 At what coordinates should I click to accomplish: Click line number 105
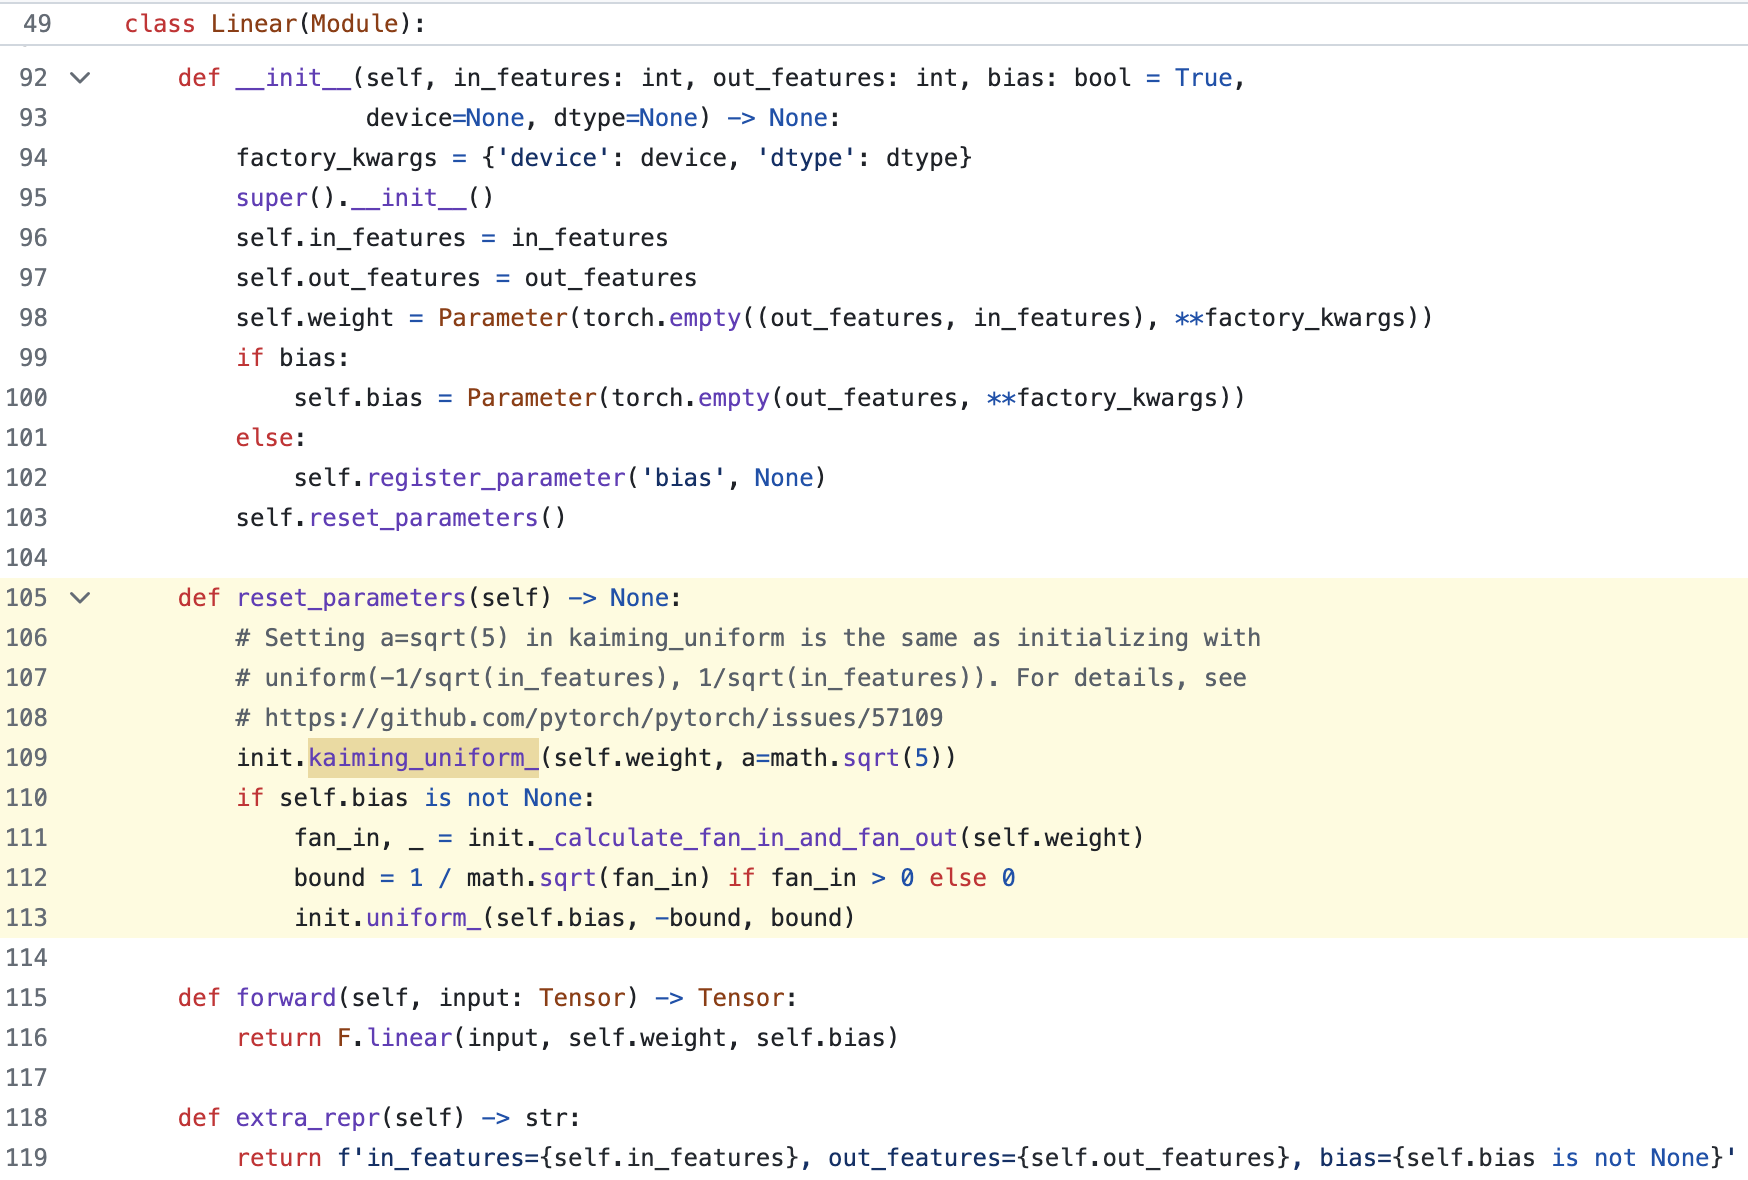27,598
